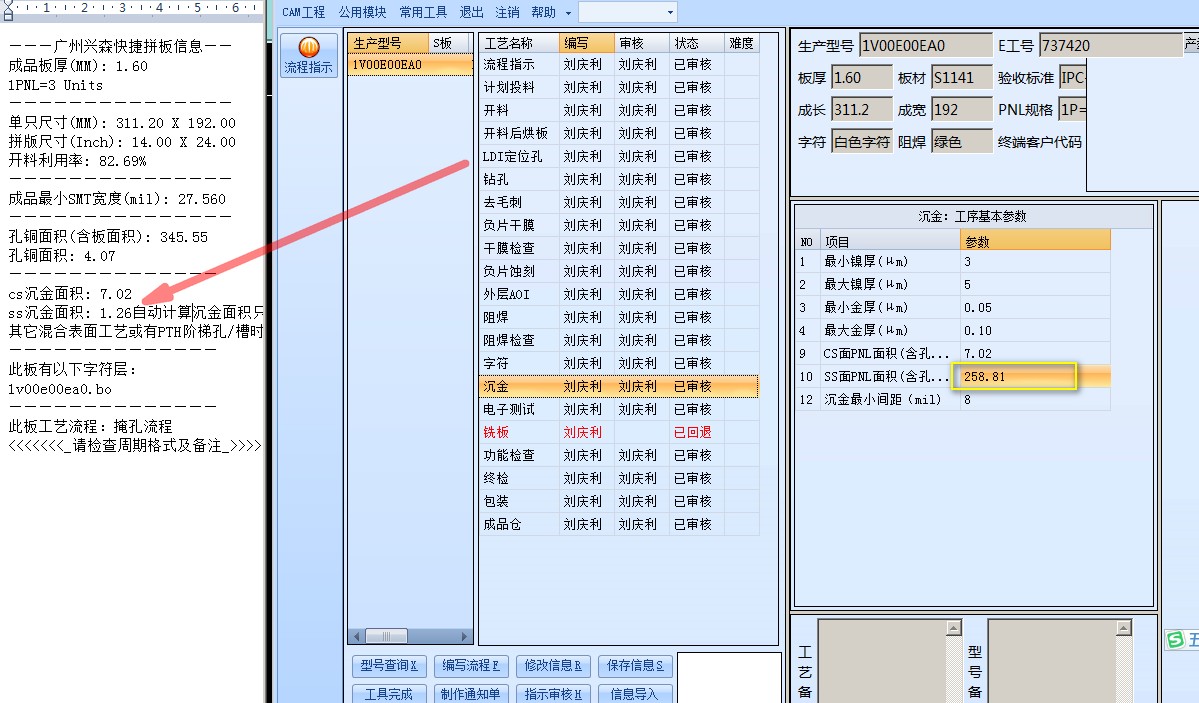This screenshot has width=1199, height=703.
Task: Select the LDI定位孔 process row
Action: (x=619, y=157)
